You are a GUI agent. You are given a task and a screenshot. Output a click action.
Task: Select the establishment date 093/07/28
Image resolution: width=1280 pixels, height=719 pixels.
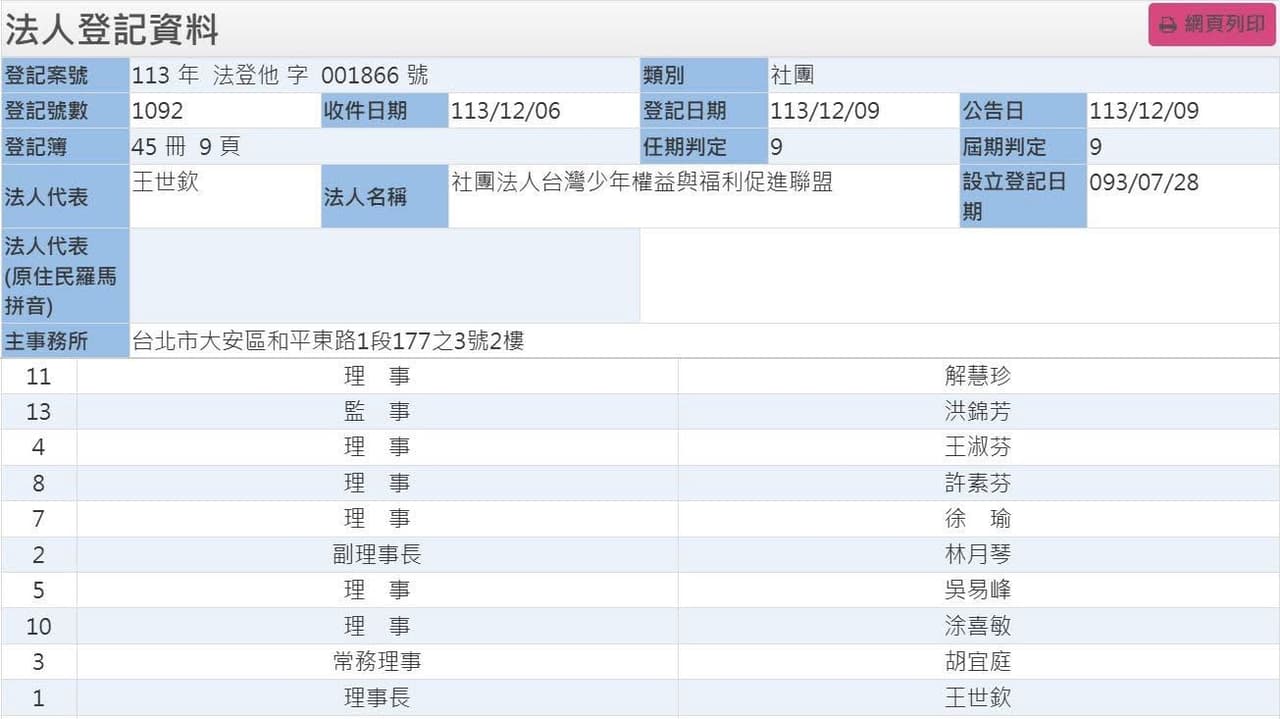(1144, 183)
